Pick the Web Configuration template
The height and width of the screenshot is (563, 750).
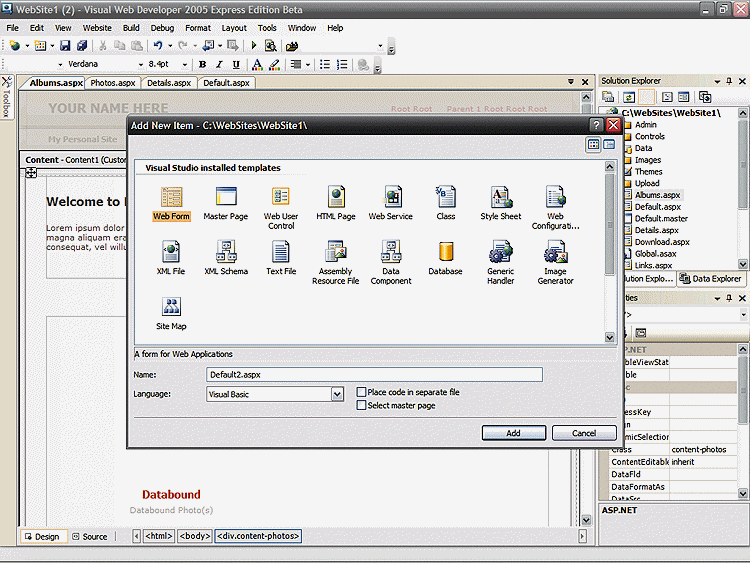click(x=555, y=208)
